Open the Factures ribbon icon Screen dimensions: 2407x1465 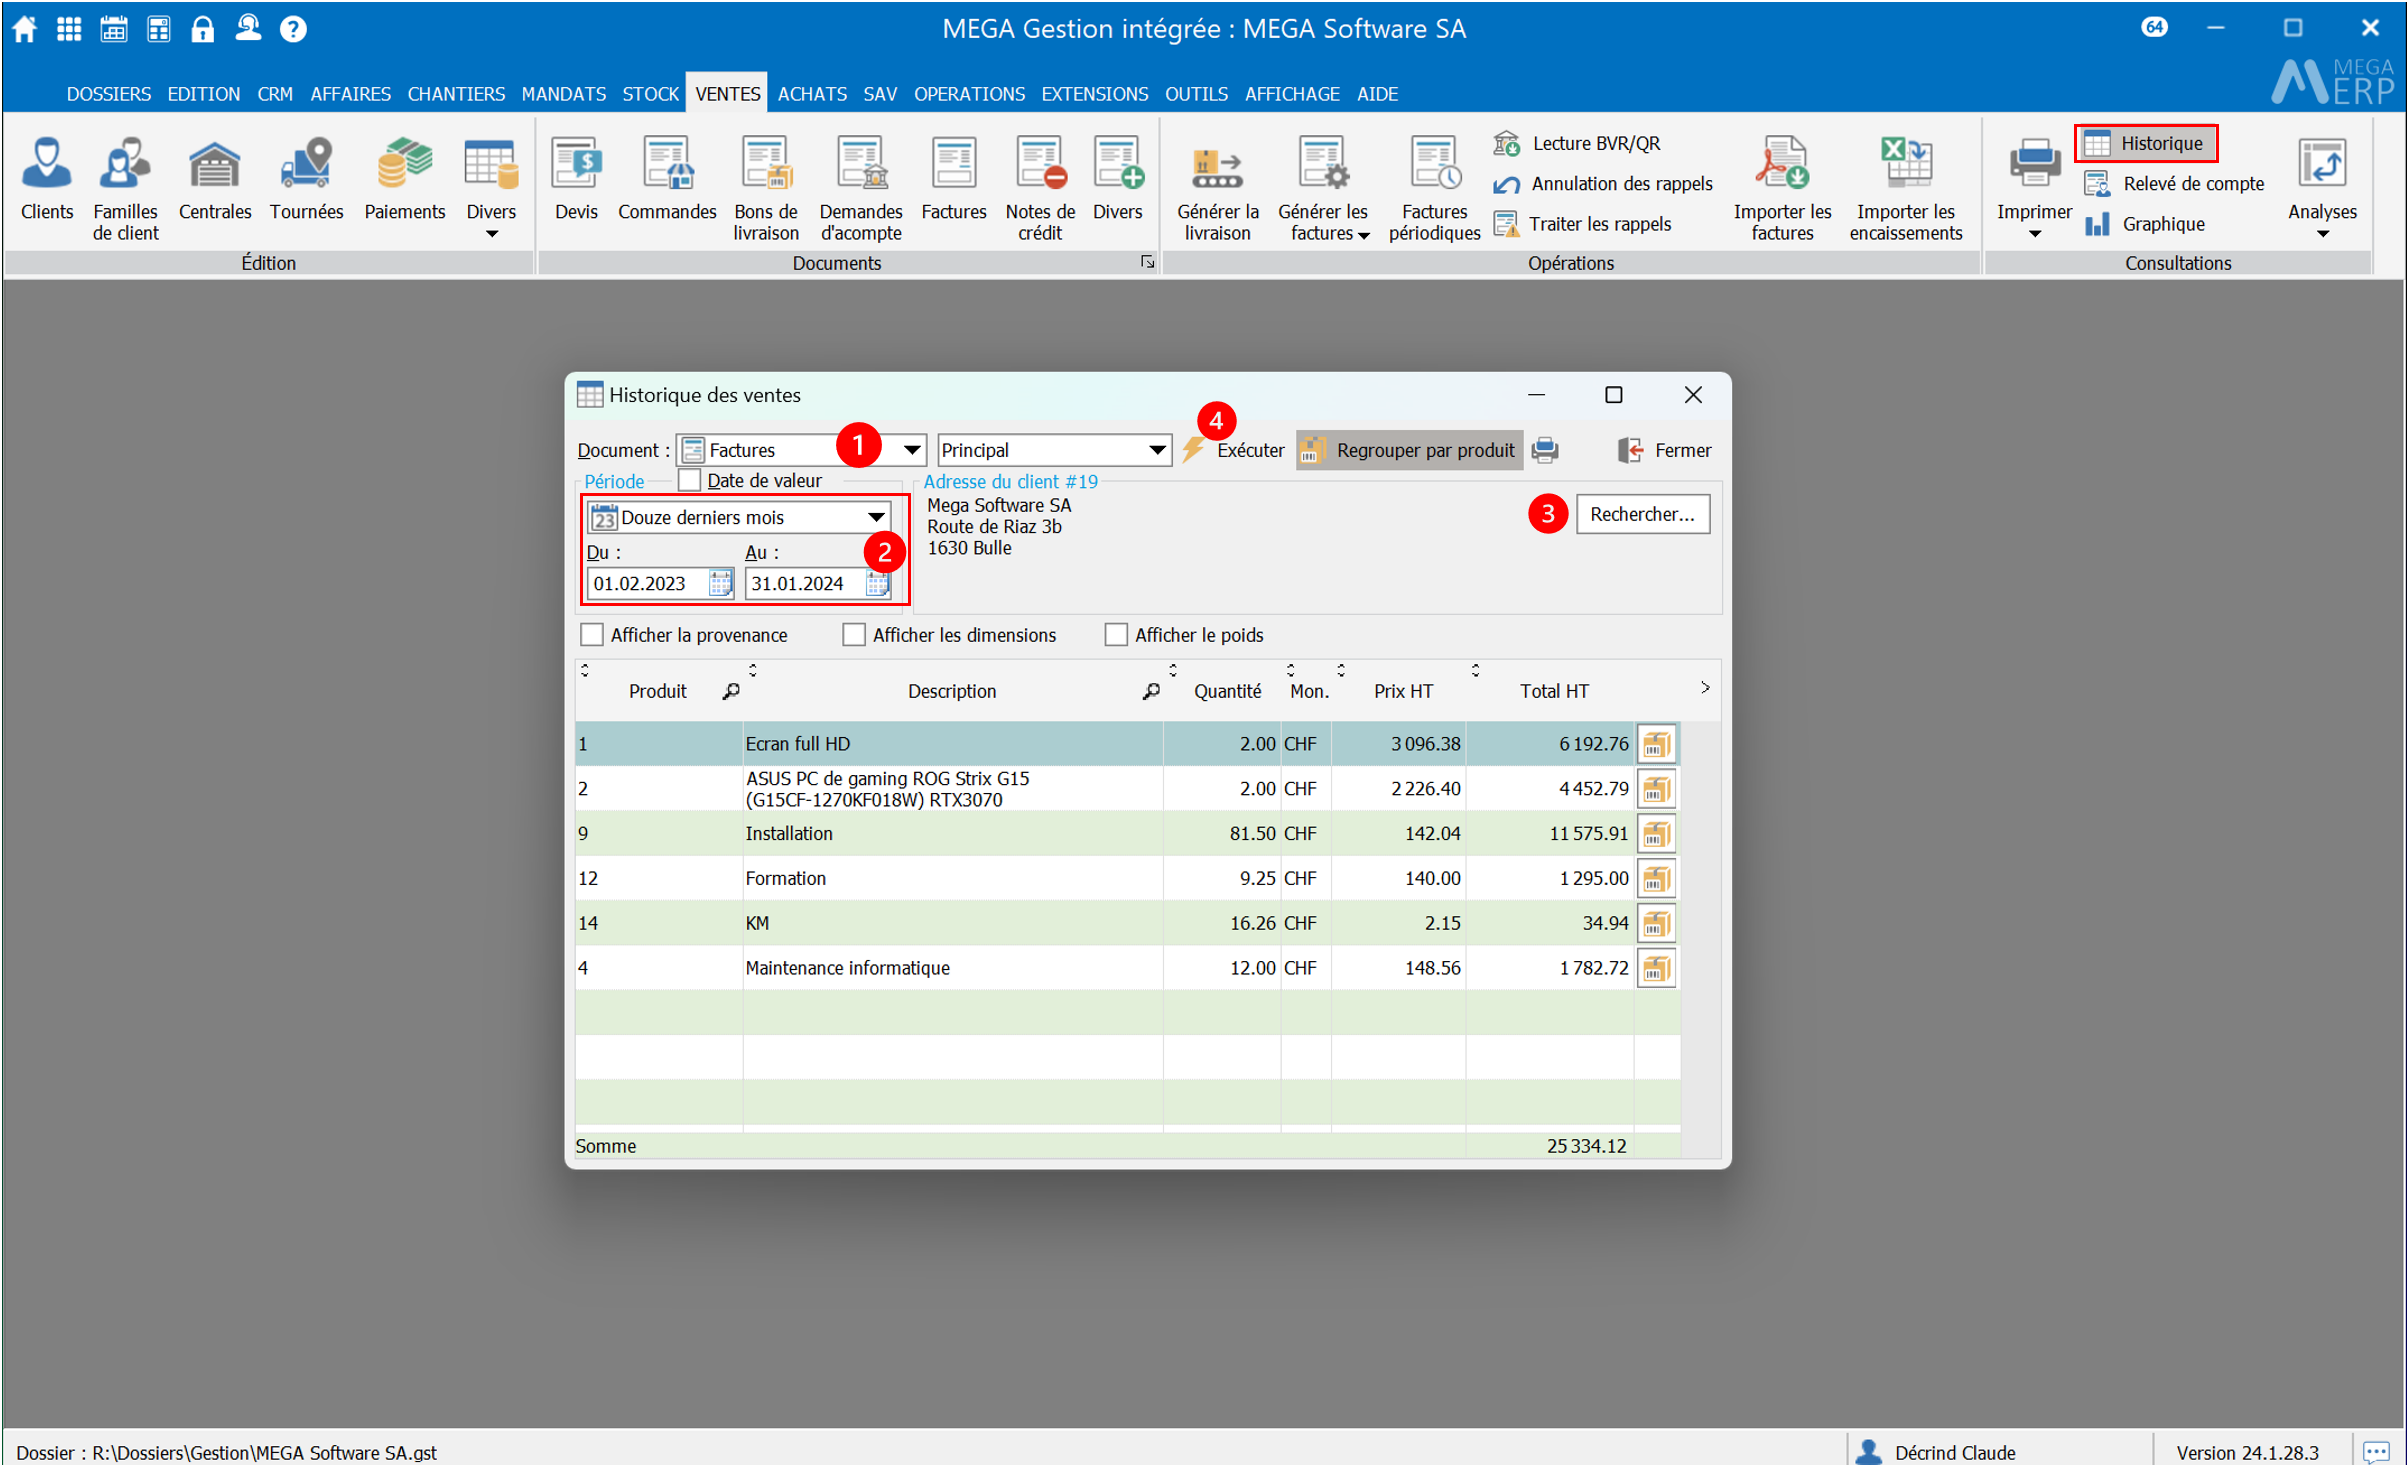[953, 180]
